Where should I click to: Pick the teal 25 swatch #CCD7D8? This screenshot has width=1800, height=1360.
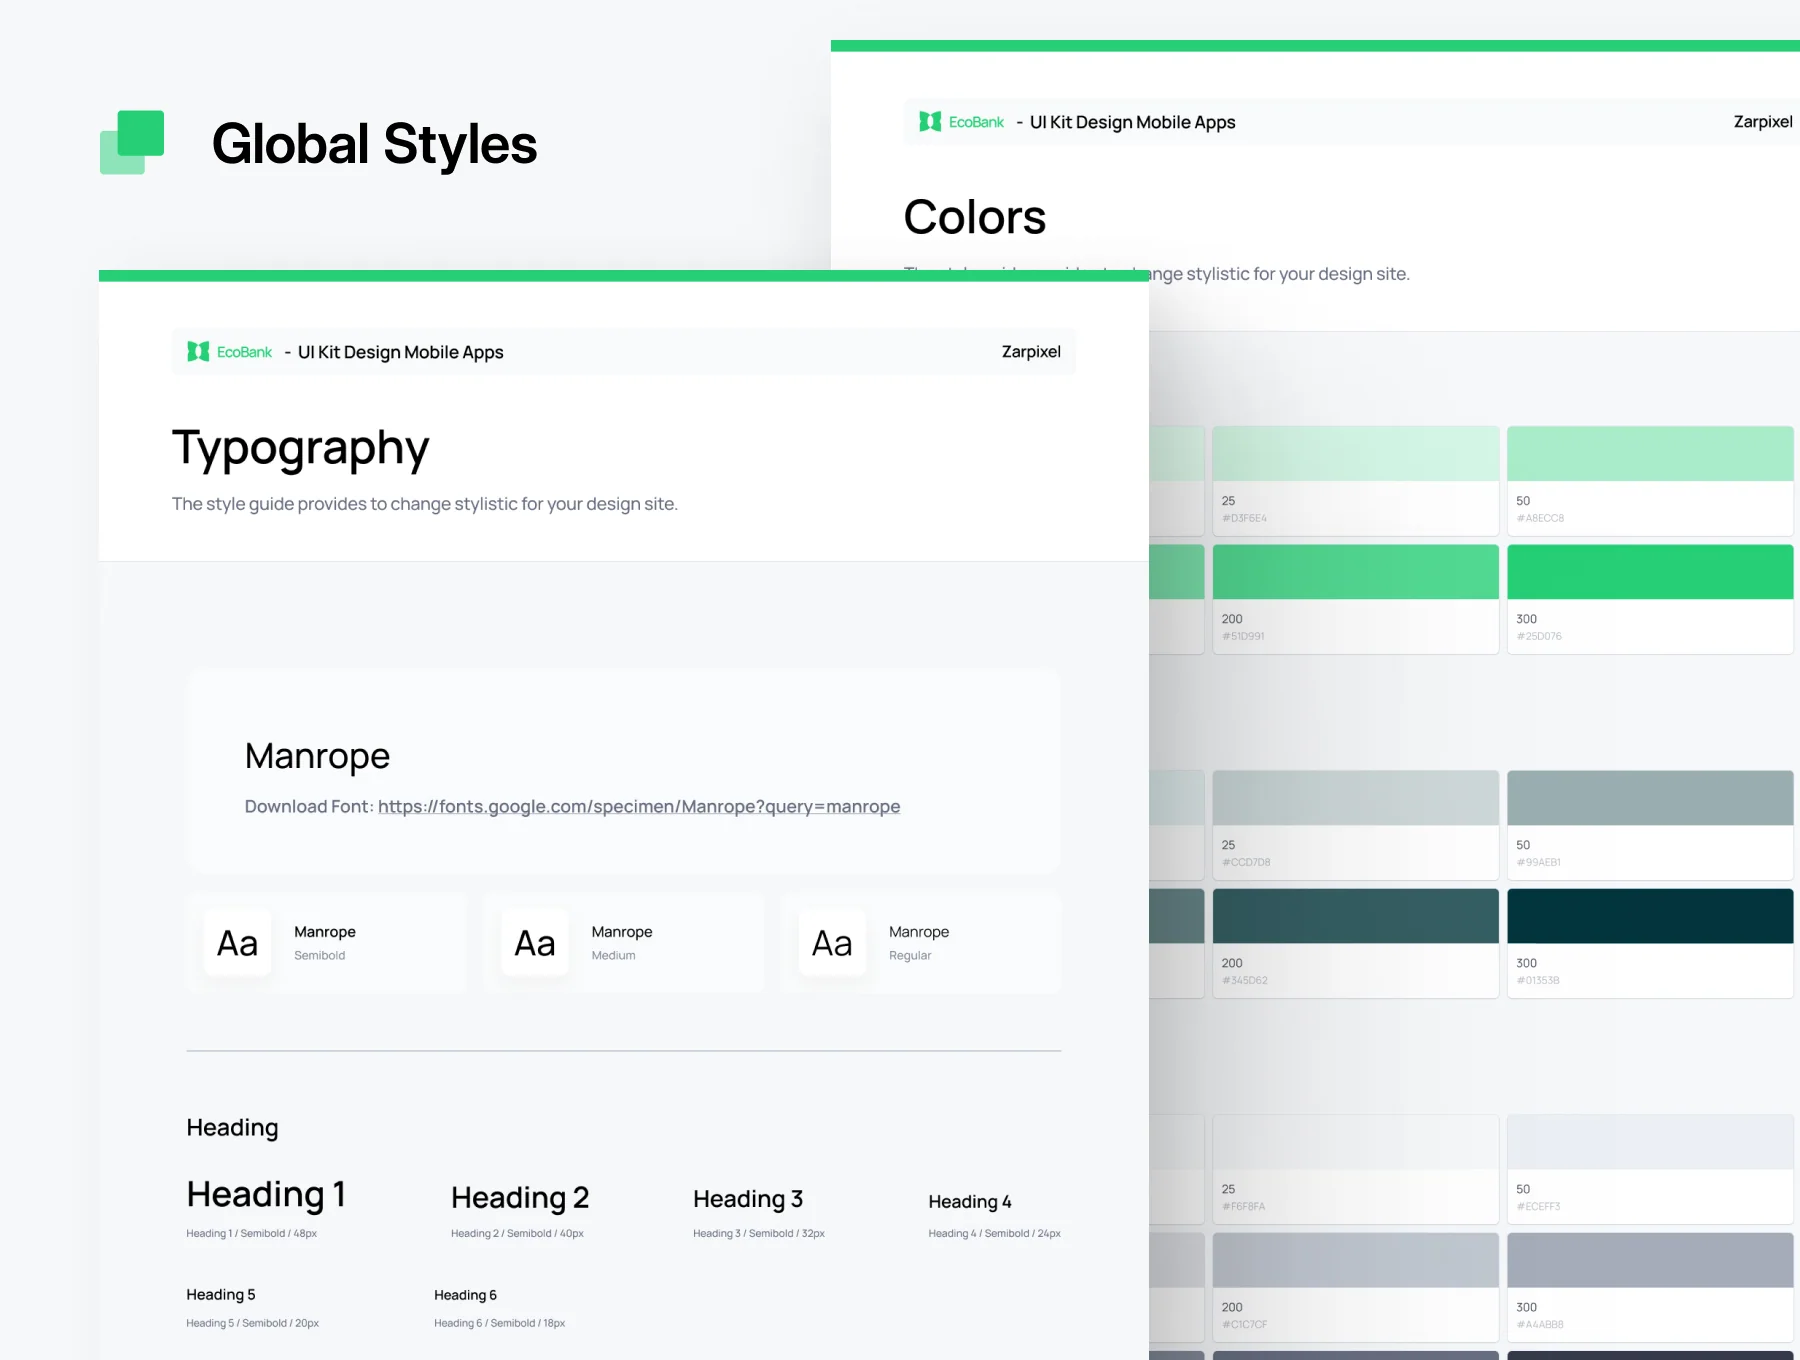(x=1356, y=825)
